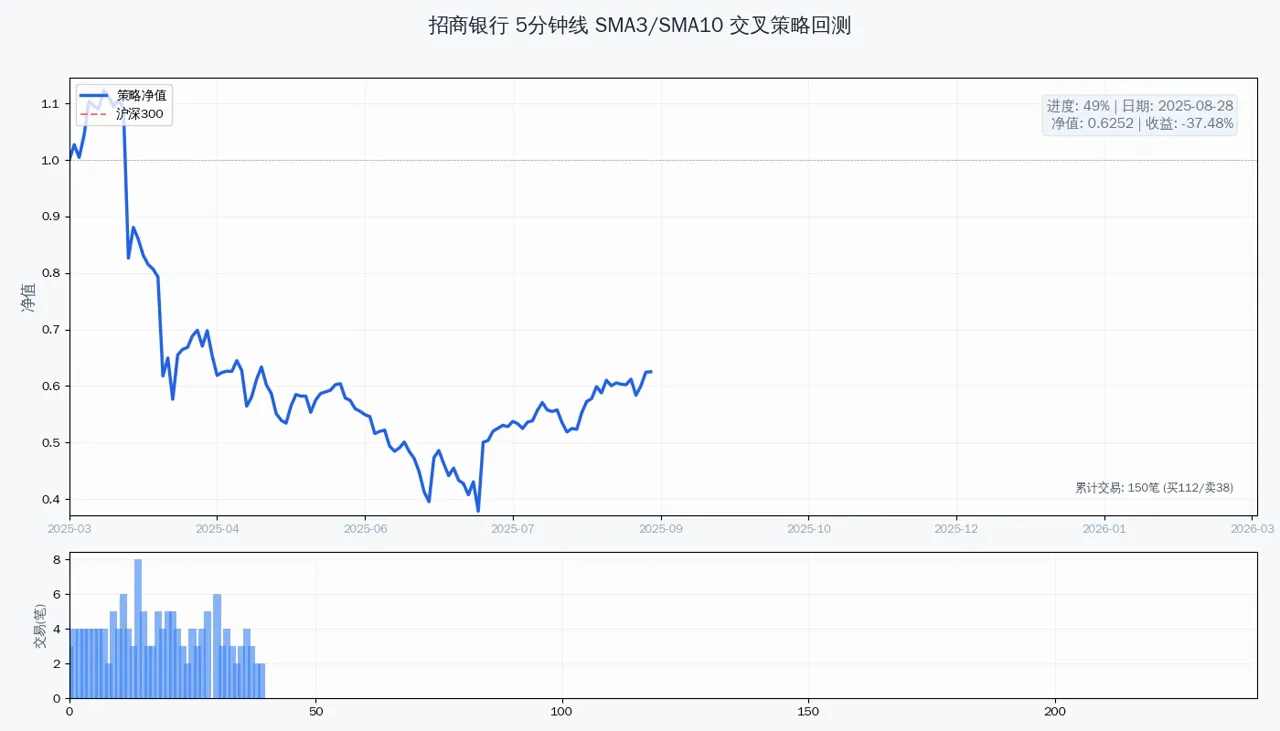1280x731 pixels.
Task: Click the 1.1 tick on the net value axis
Action: 51,104
